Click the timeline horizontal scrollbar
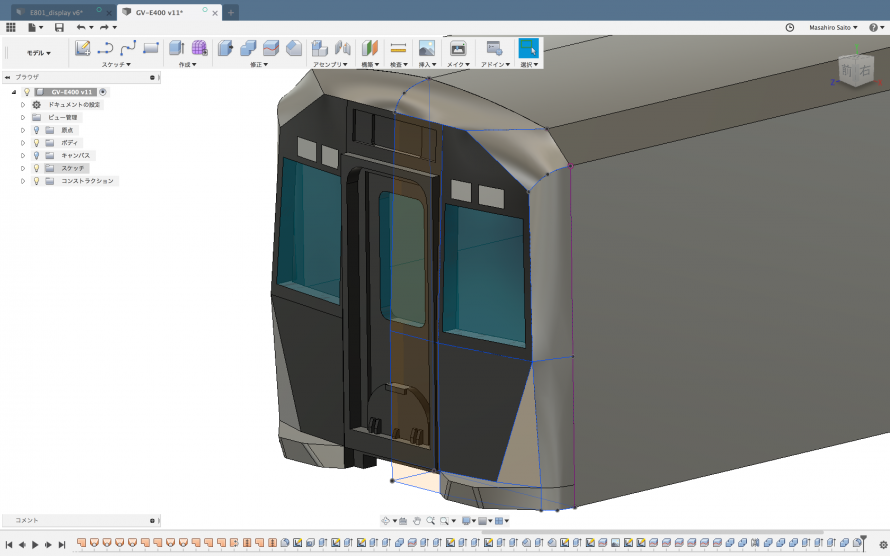Screen dimensions: 890x556 (652, 532)
